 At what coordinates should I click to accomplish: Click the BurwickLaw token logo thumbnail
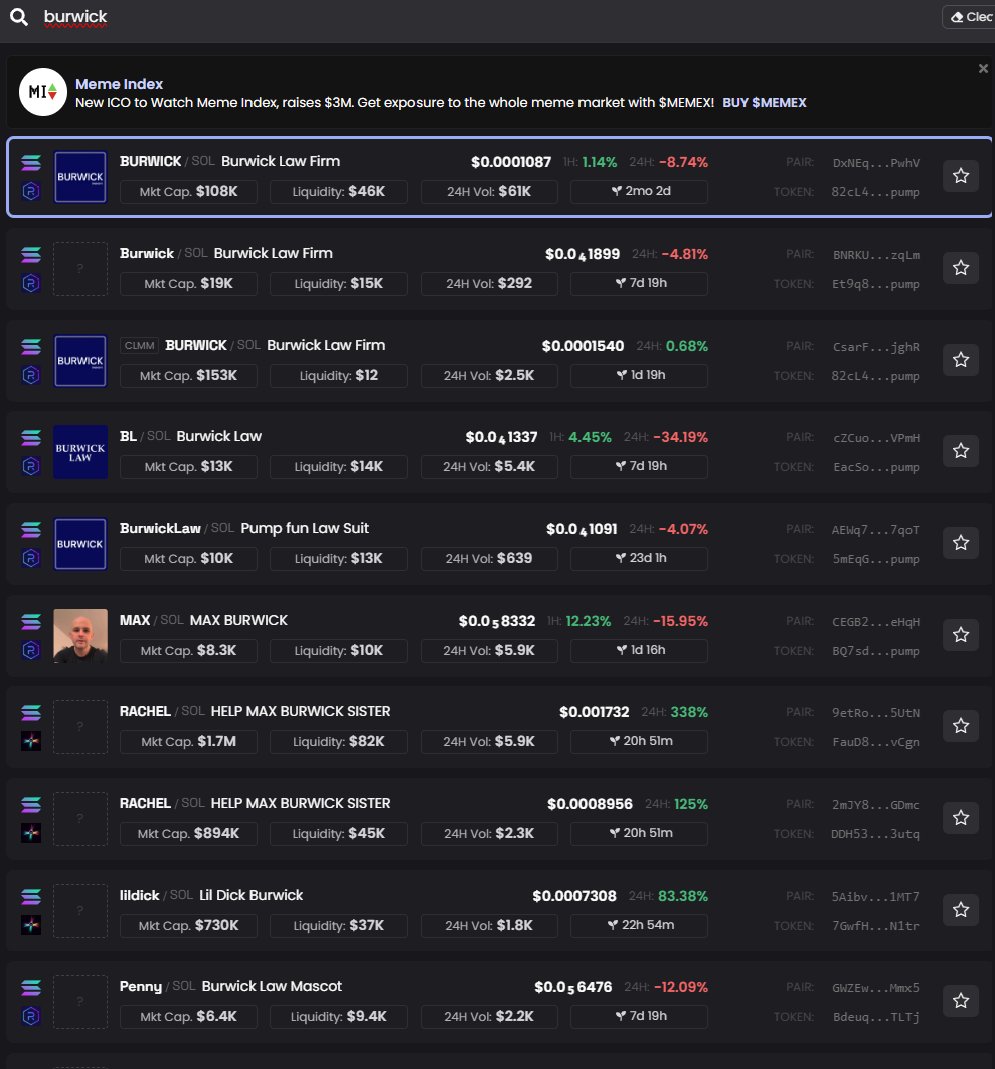pyautogui.click(x=80, y=544)
